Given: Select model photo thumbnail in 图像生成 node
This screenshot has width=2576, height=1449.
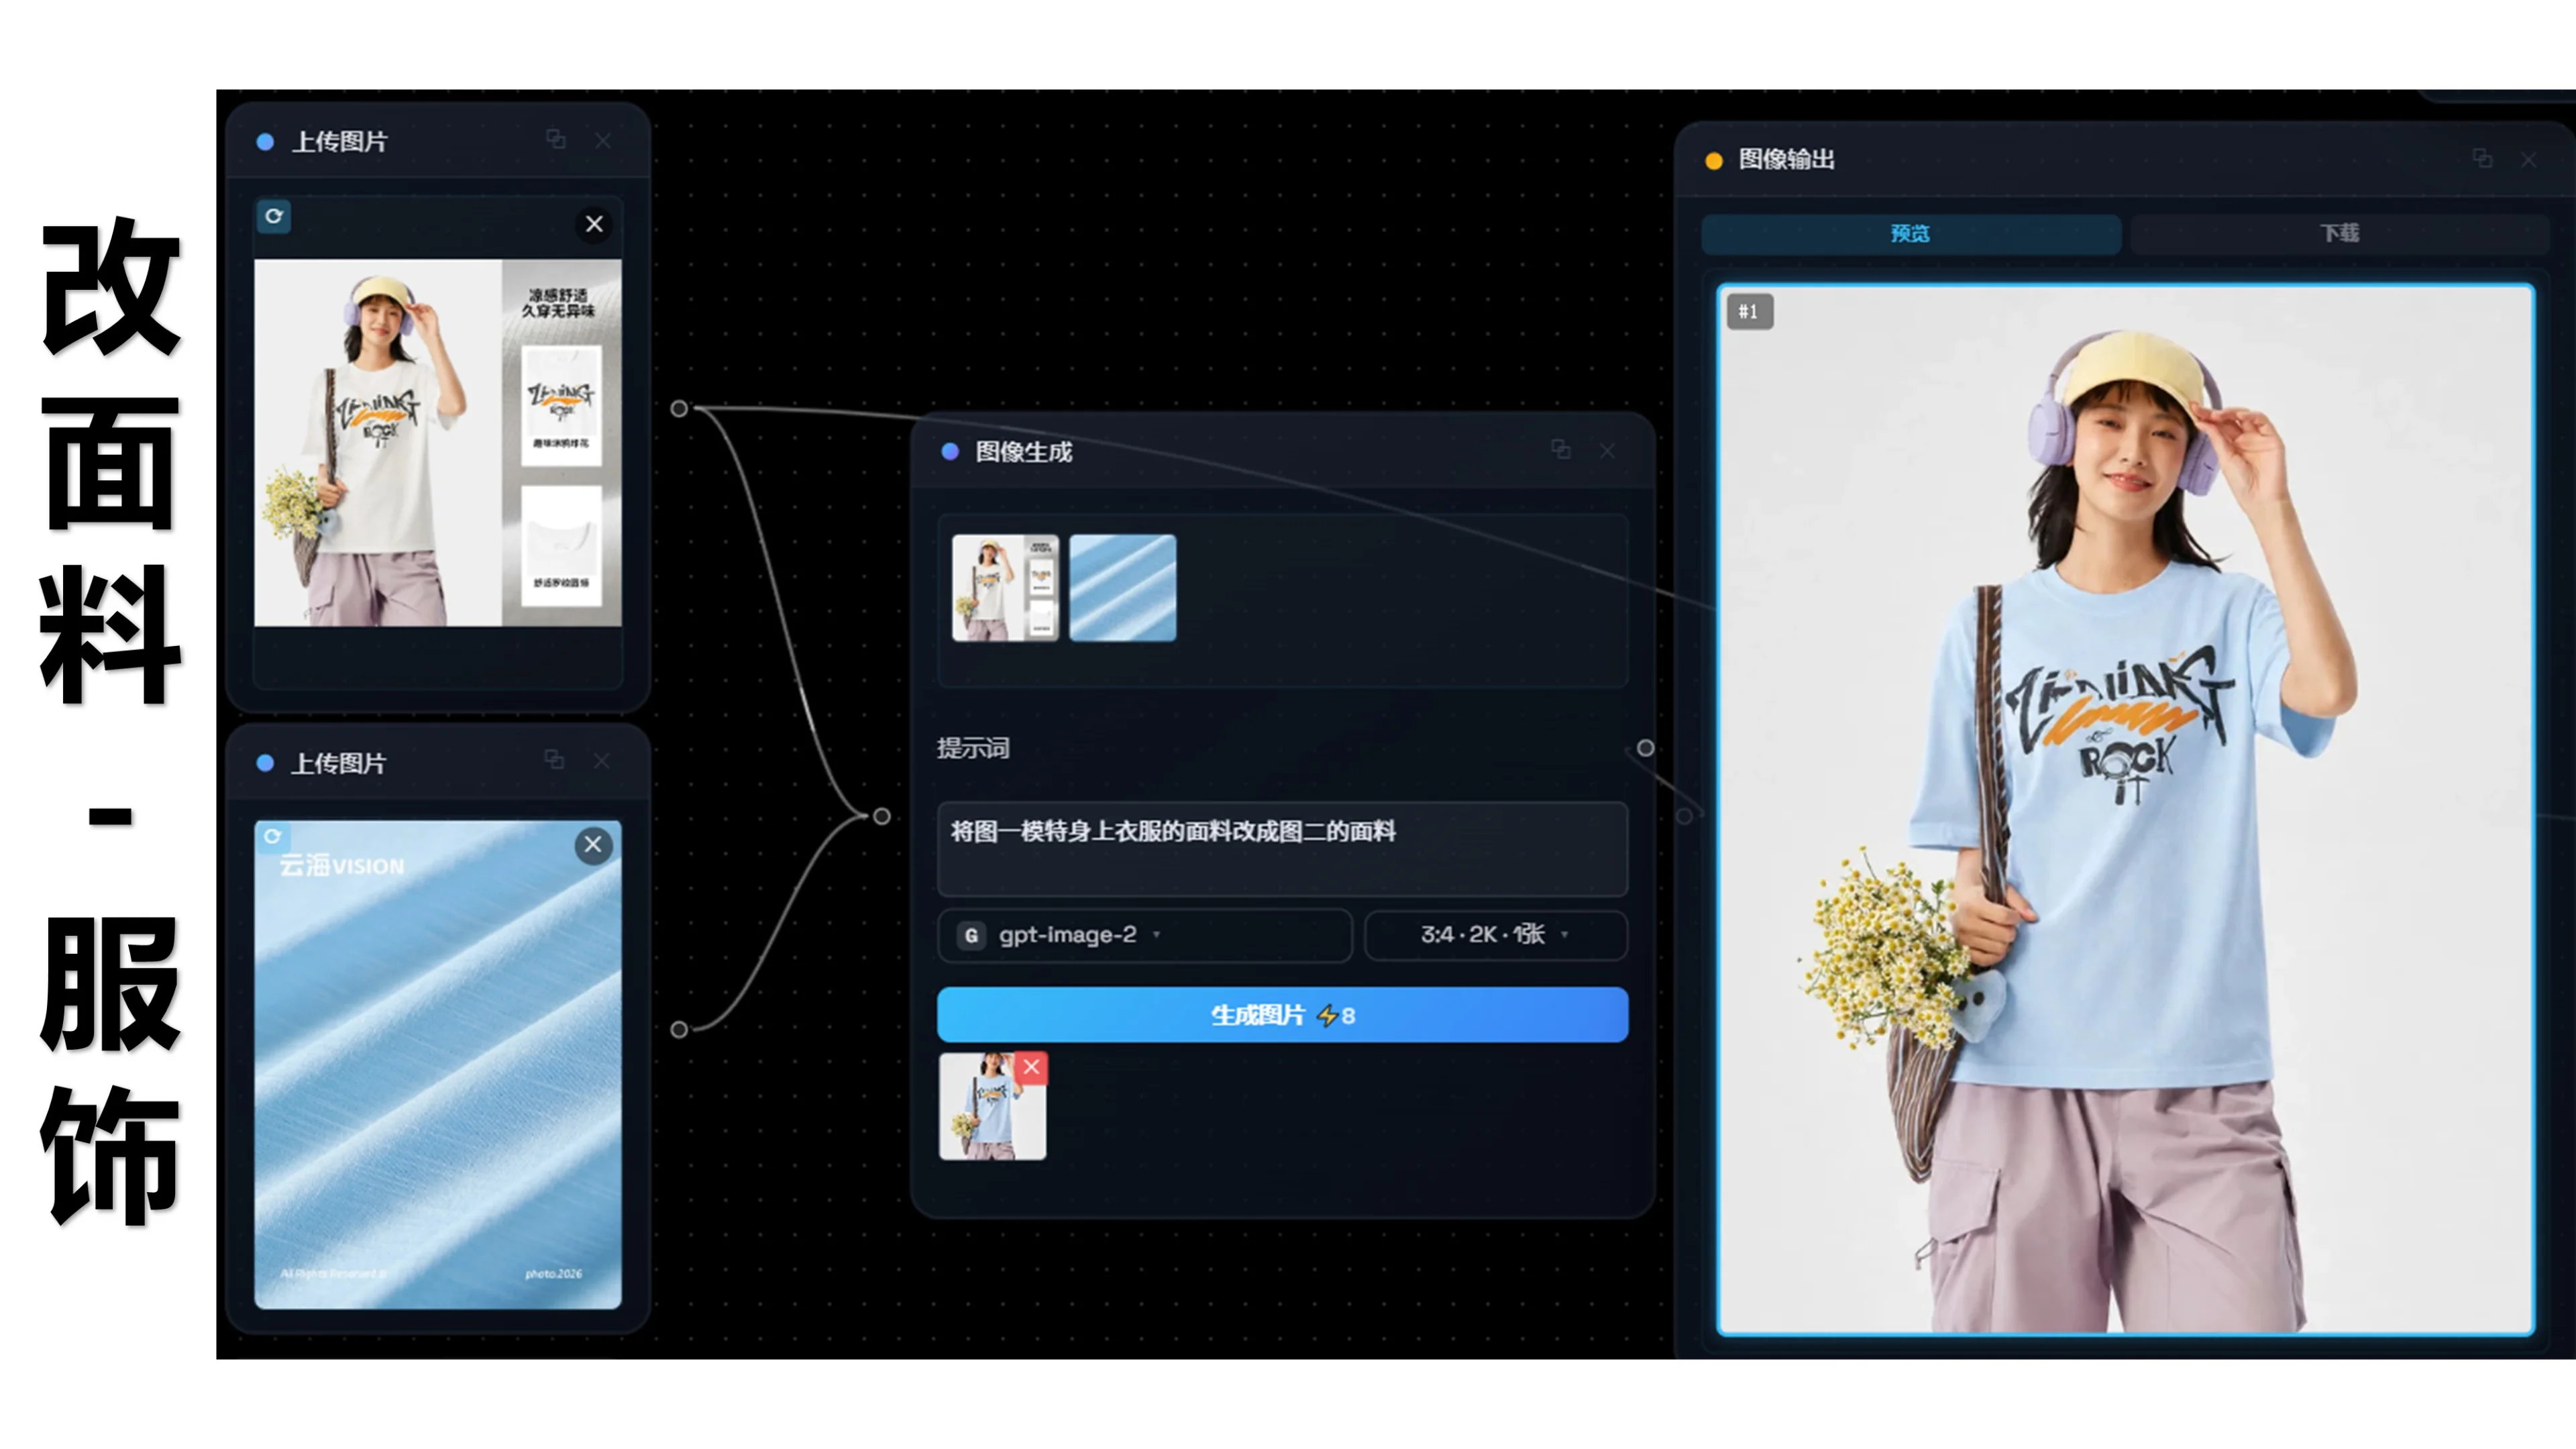Looking at the screenshot, I should [x=1005, y=588].
